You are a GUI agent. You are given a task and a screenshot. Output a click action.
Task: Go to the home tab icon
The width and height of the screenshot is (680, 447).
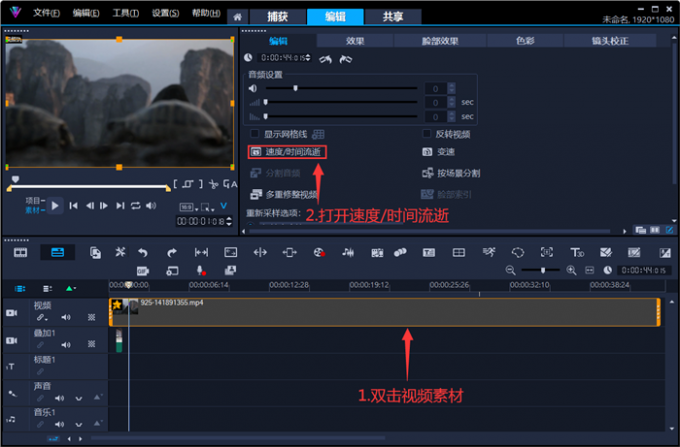pyautogui.click(x=237, y=17)
